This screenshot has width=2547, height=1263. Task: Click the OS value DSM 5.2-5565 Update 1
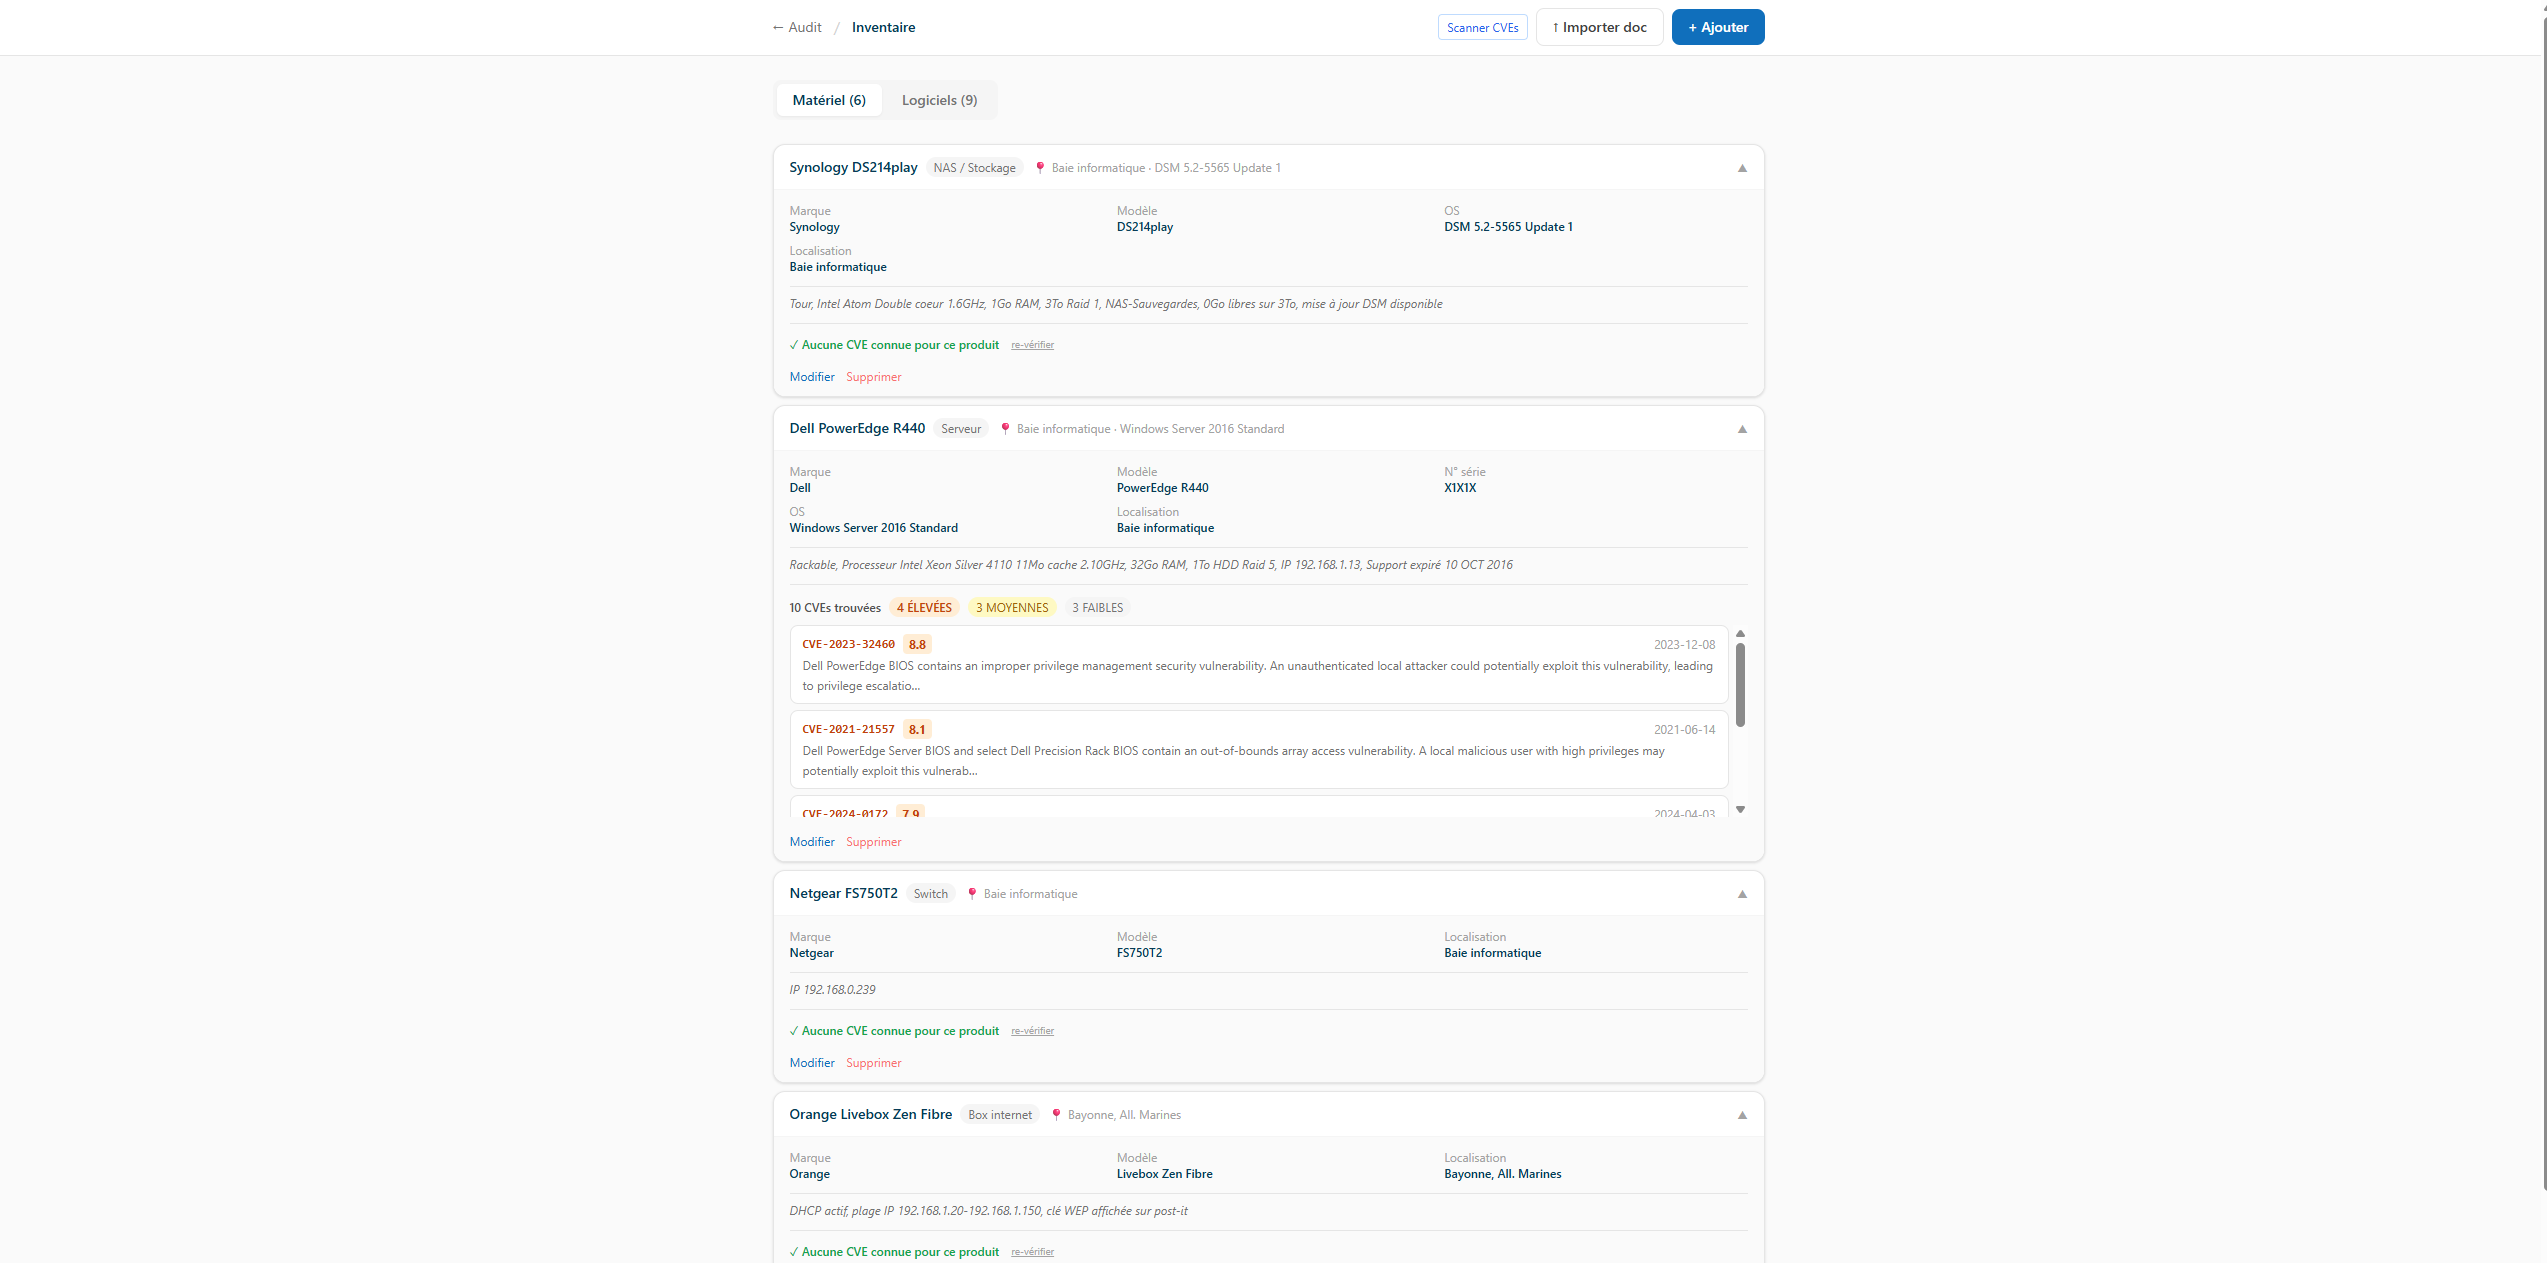(1508, 227)
